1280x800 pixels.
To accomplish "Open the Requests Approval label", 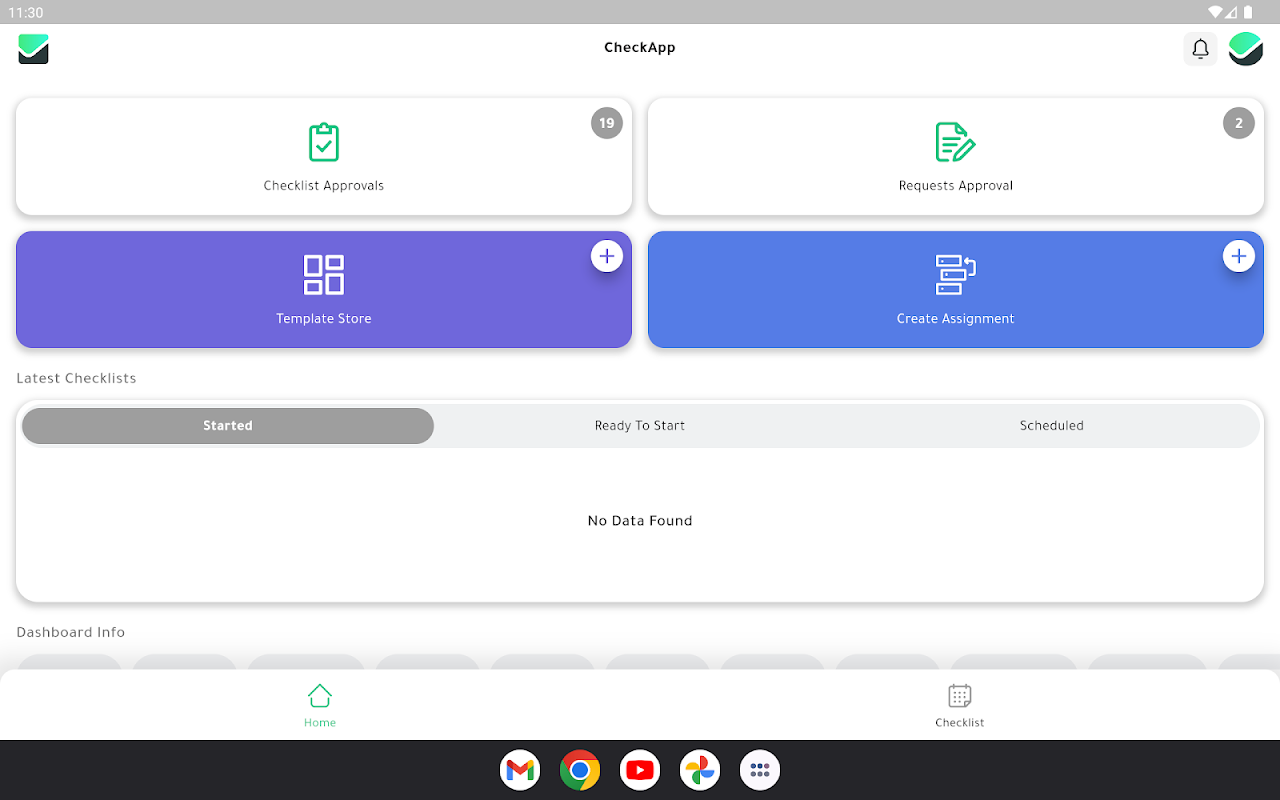I will (x=956, y=186).
